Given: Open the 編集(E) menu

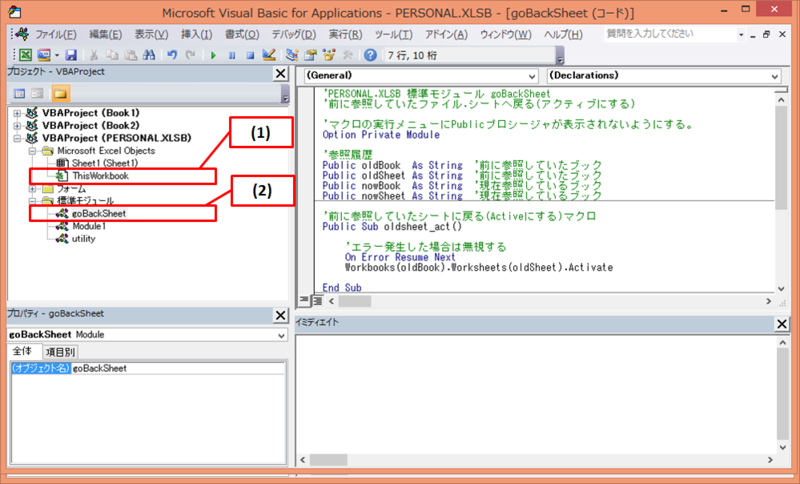Looking at the screenshot, I should (106, 35).
